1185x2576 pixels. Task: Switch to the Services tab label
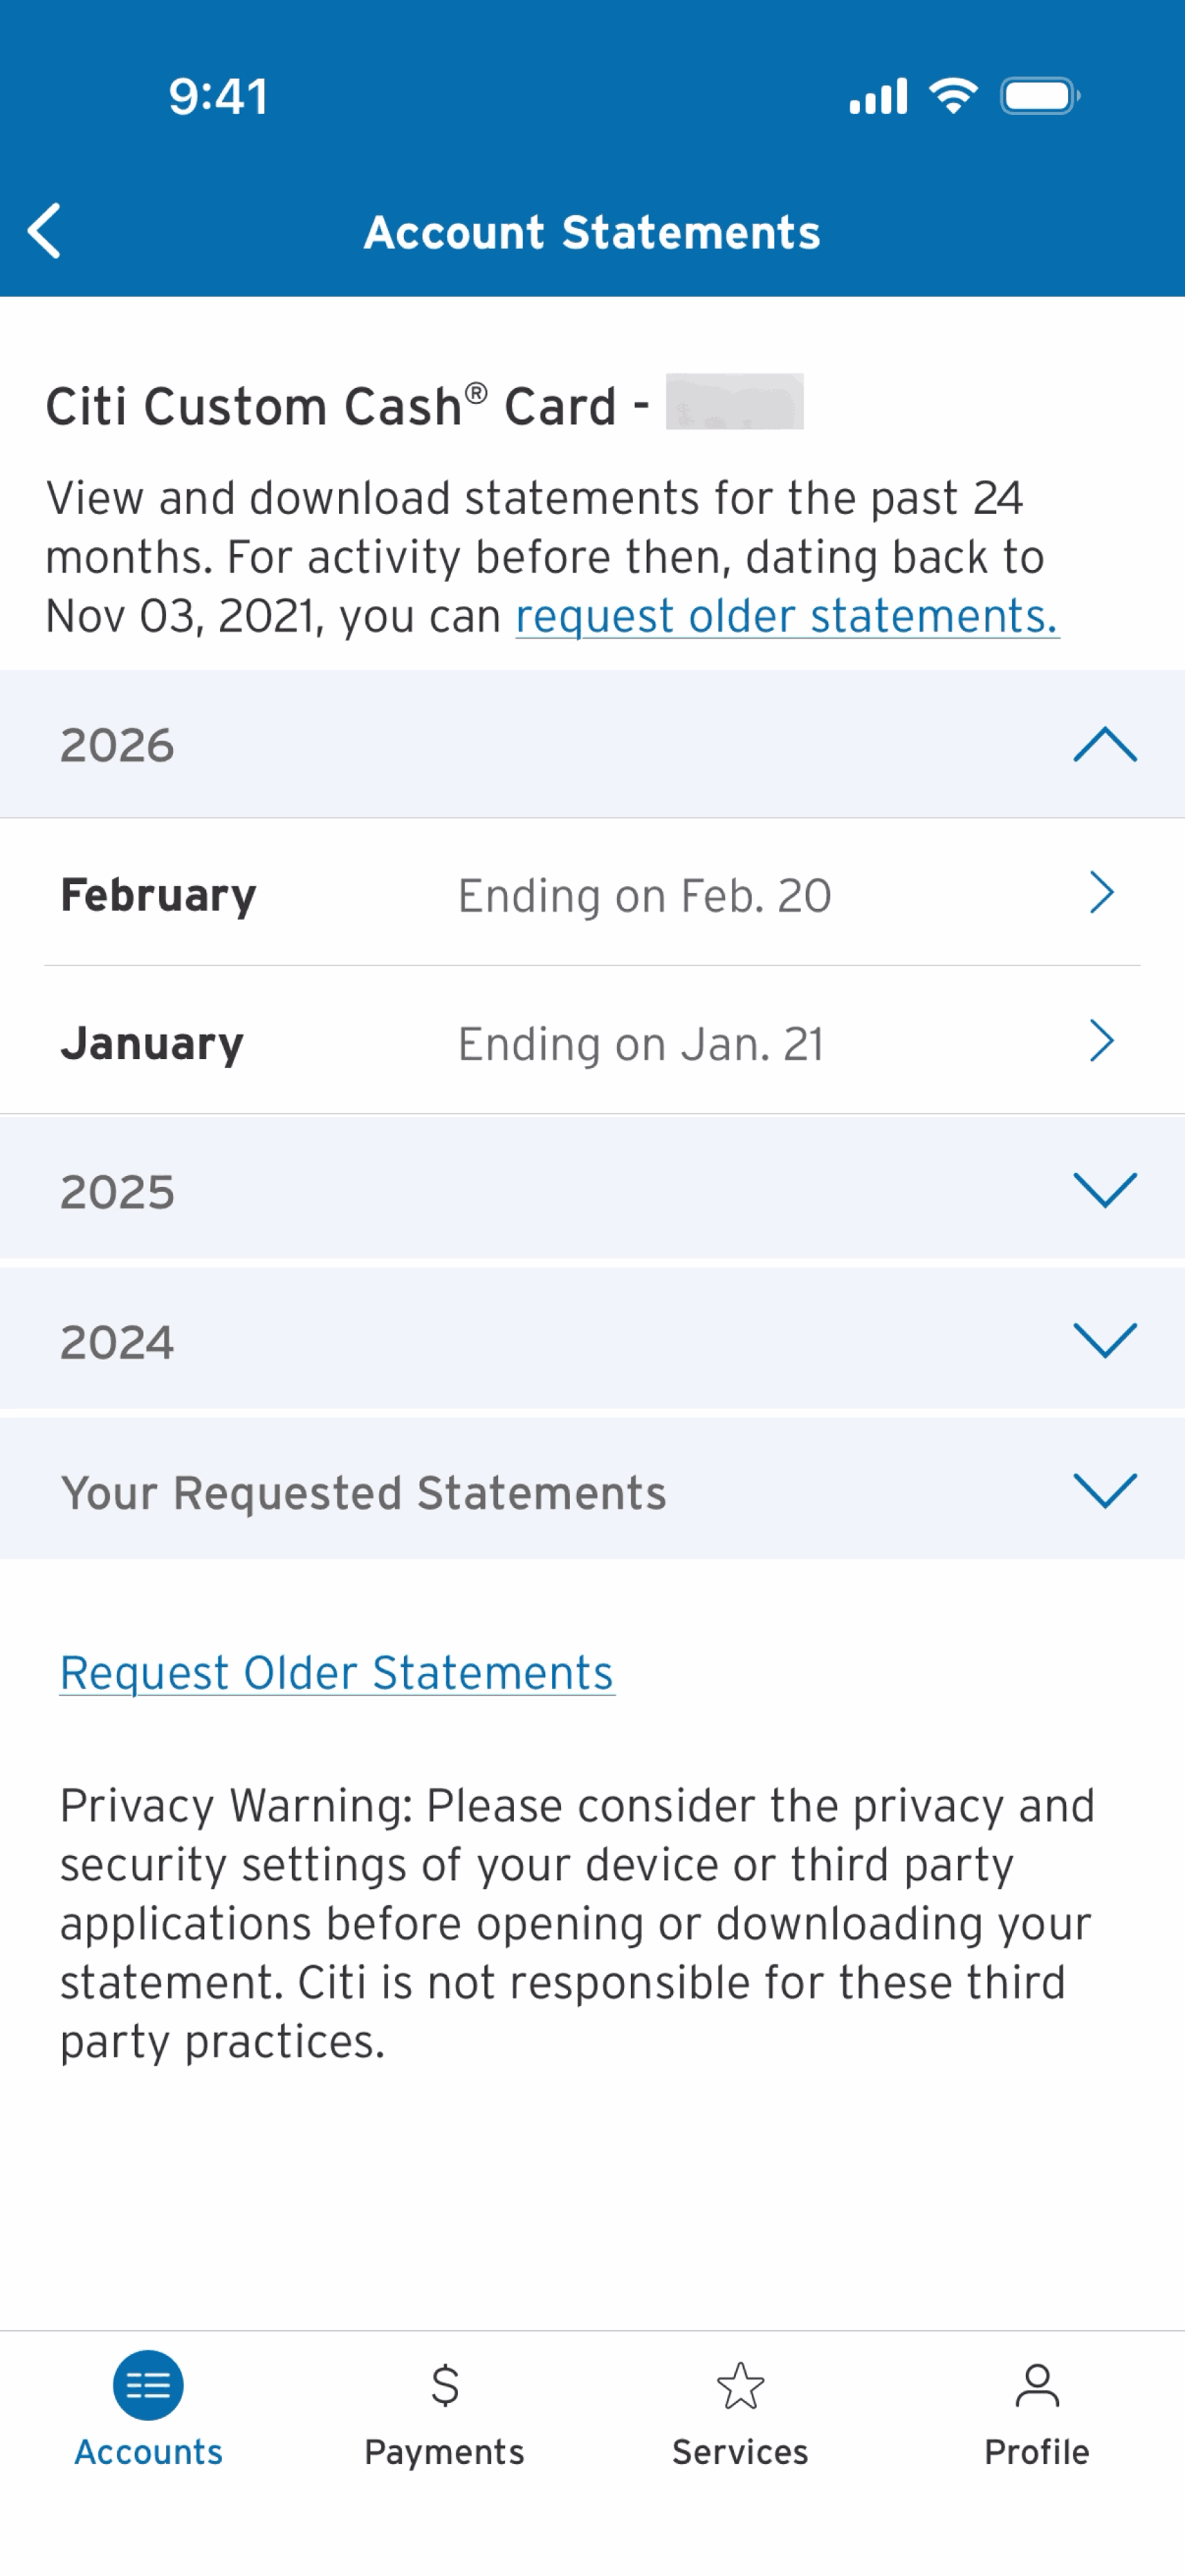coord(740,2452)
